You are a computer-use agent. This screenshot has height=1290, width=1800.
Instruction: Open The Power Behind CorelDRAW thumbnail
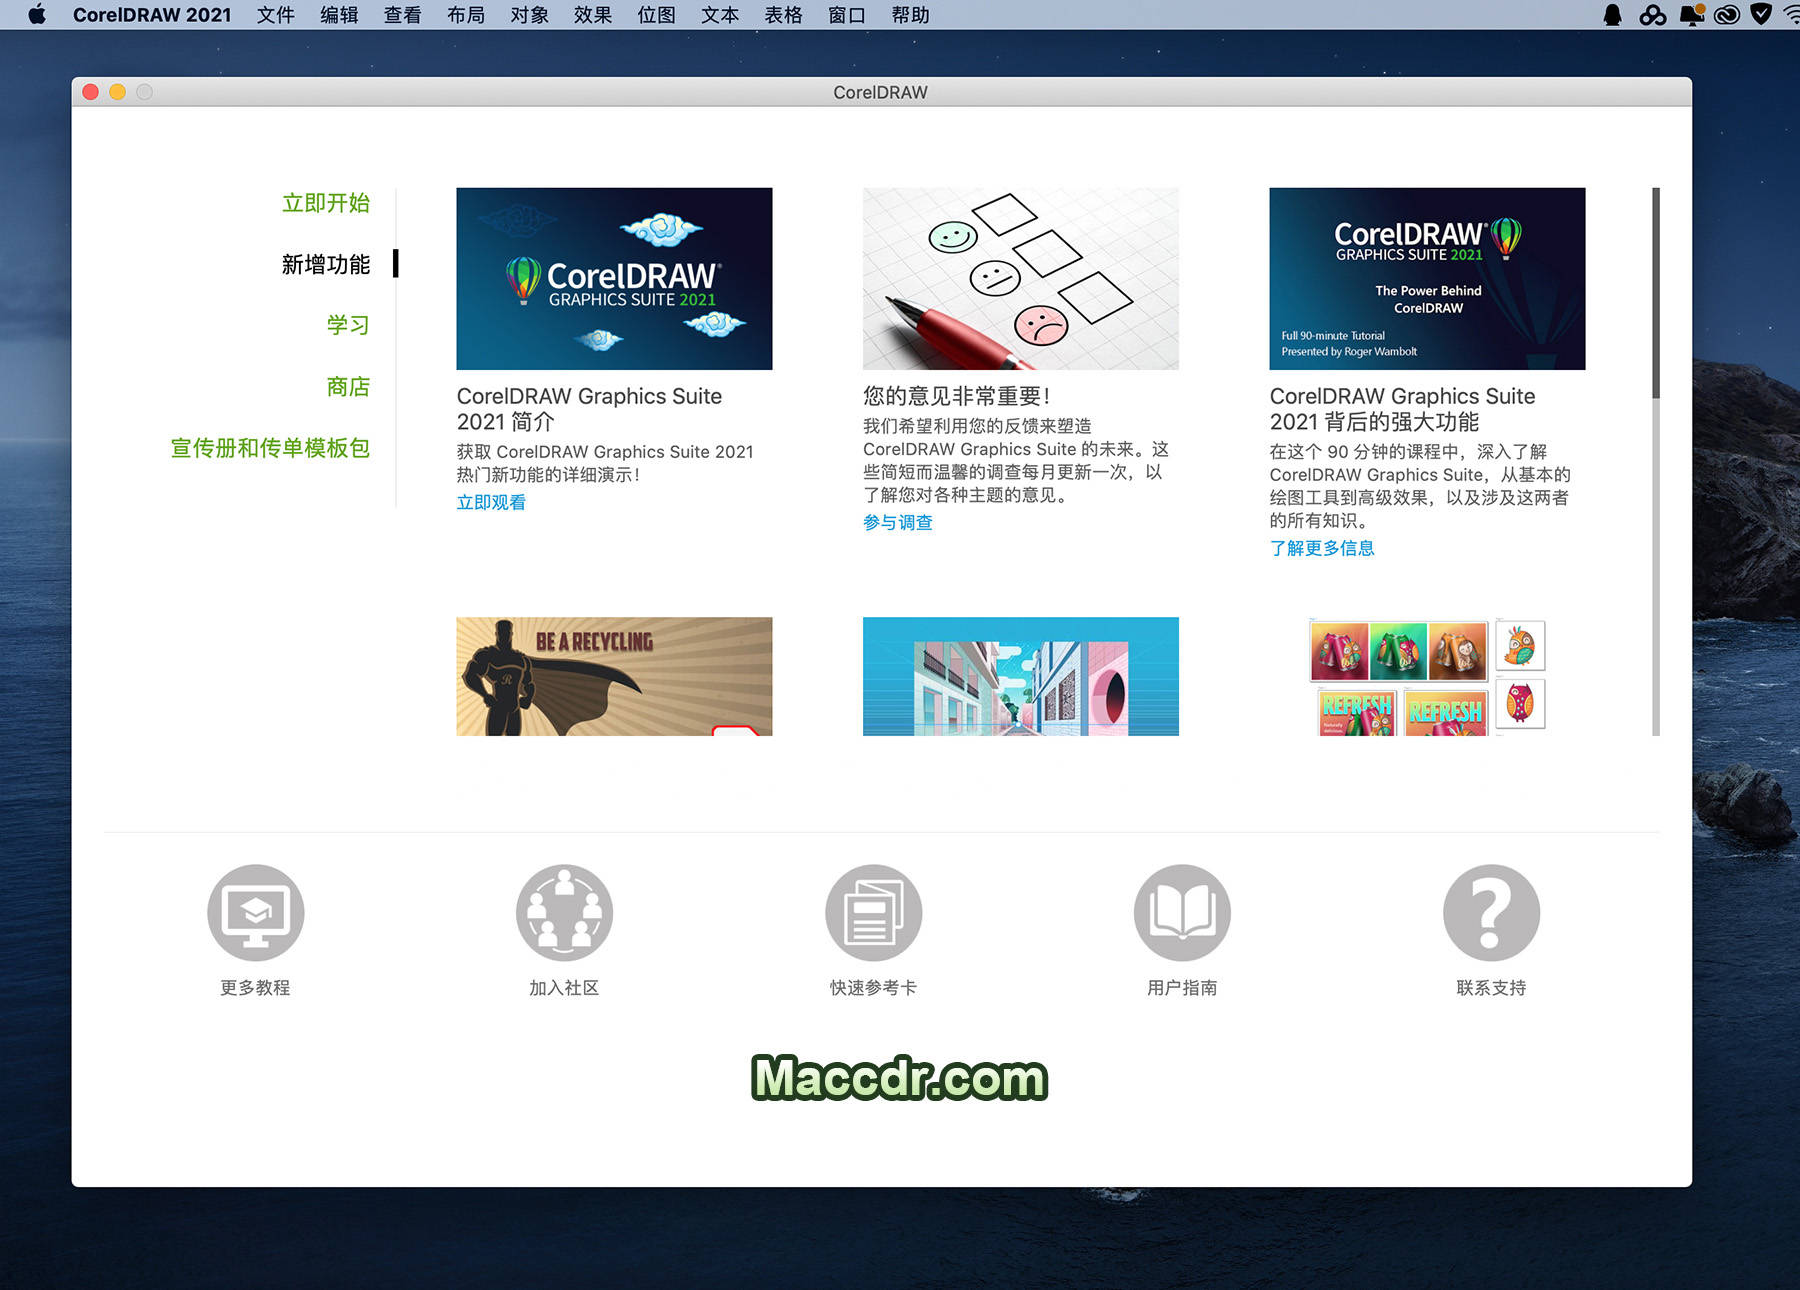click(x=1427, y=279)
